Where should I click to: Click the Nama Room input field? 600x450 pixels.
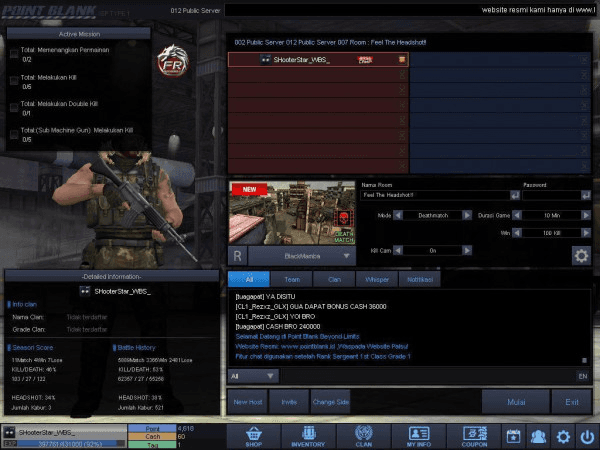coord(435,195)
